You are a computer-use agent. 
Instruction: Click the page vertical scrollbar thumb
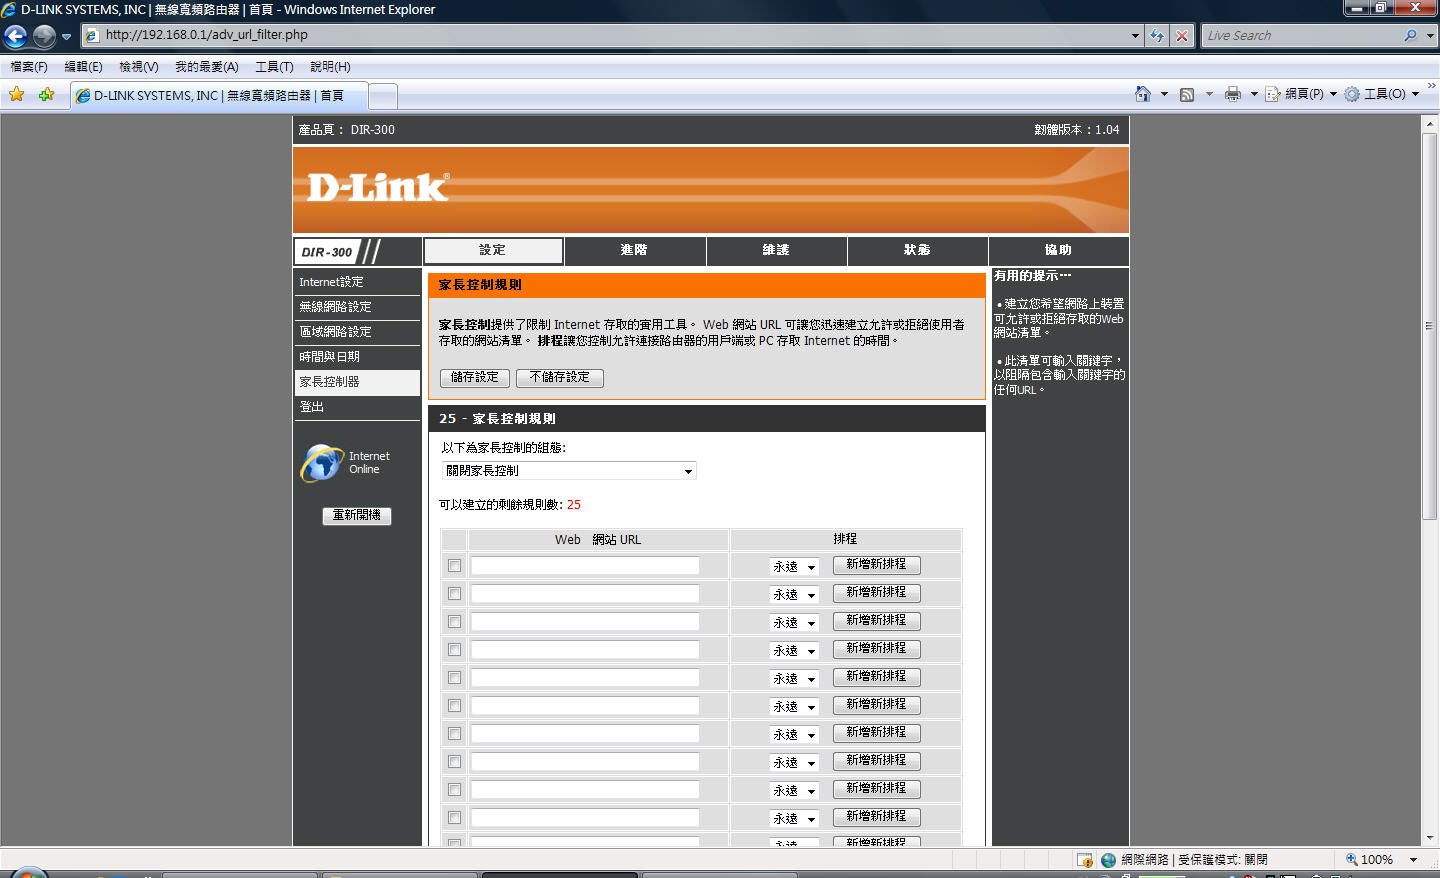click(x=1429, y=326)
